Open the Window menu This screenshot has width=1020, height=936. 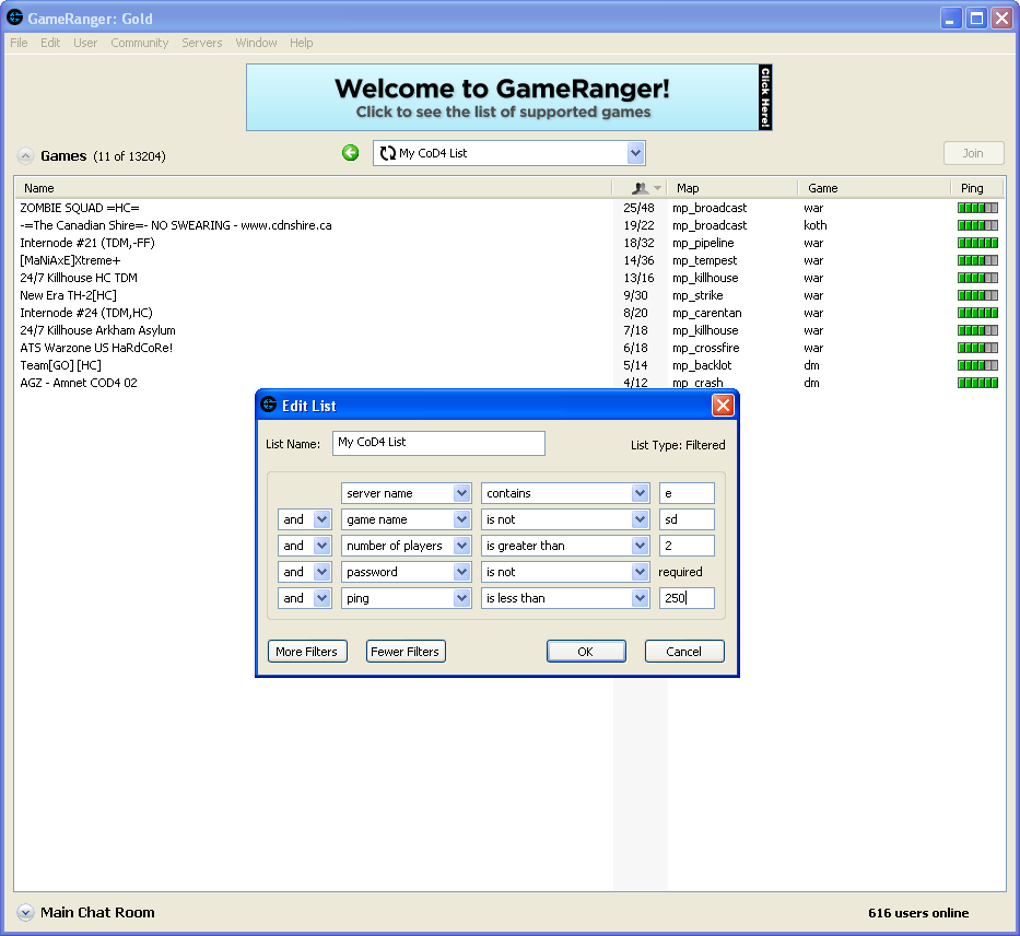256,43
